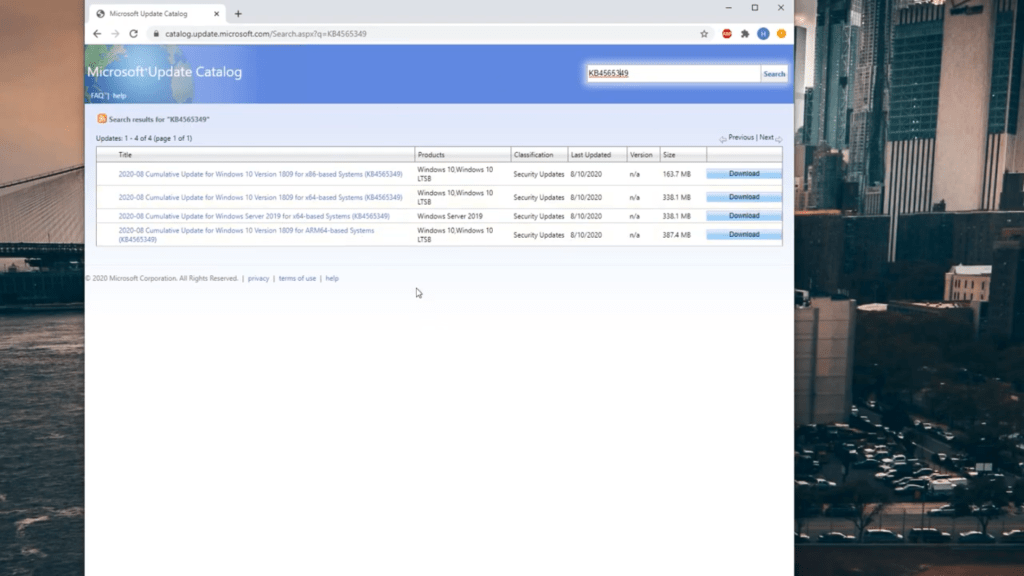The width and height of the screenshot is (1024, 576).
Task: Open the FAQ link in the header
Action: pyautogui.click(x=98, y=96)
